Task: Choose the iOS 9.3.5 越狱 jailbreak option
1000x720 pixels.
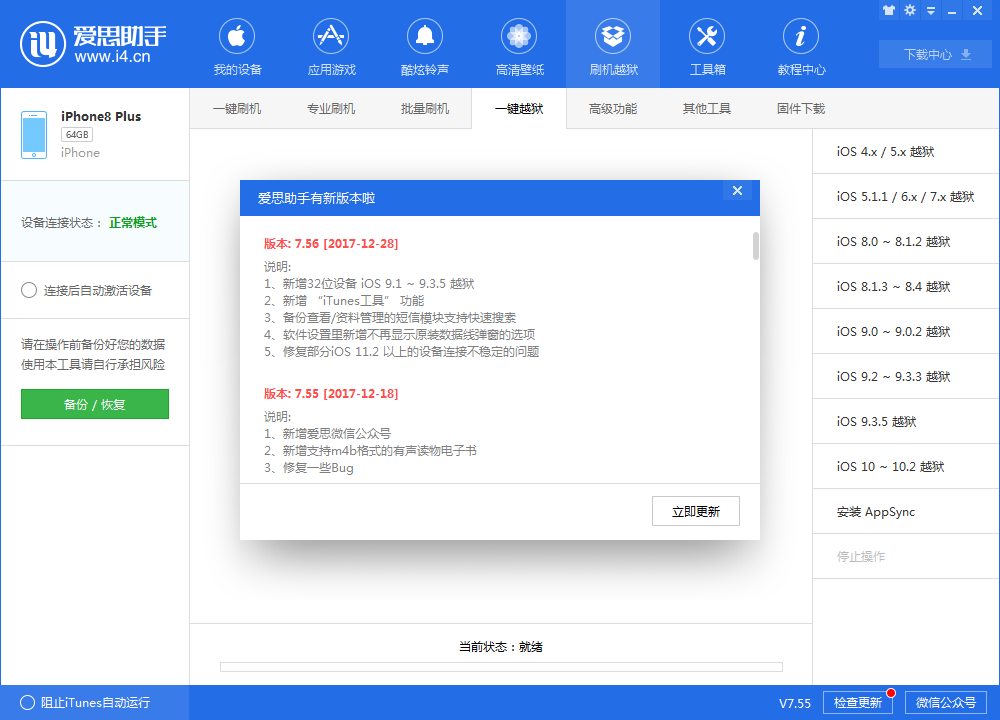Action: pos(904,421)
